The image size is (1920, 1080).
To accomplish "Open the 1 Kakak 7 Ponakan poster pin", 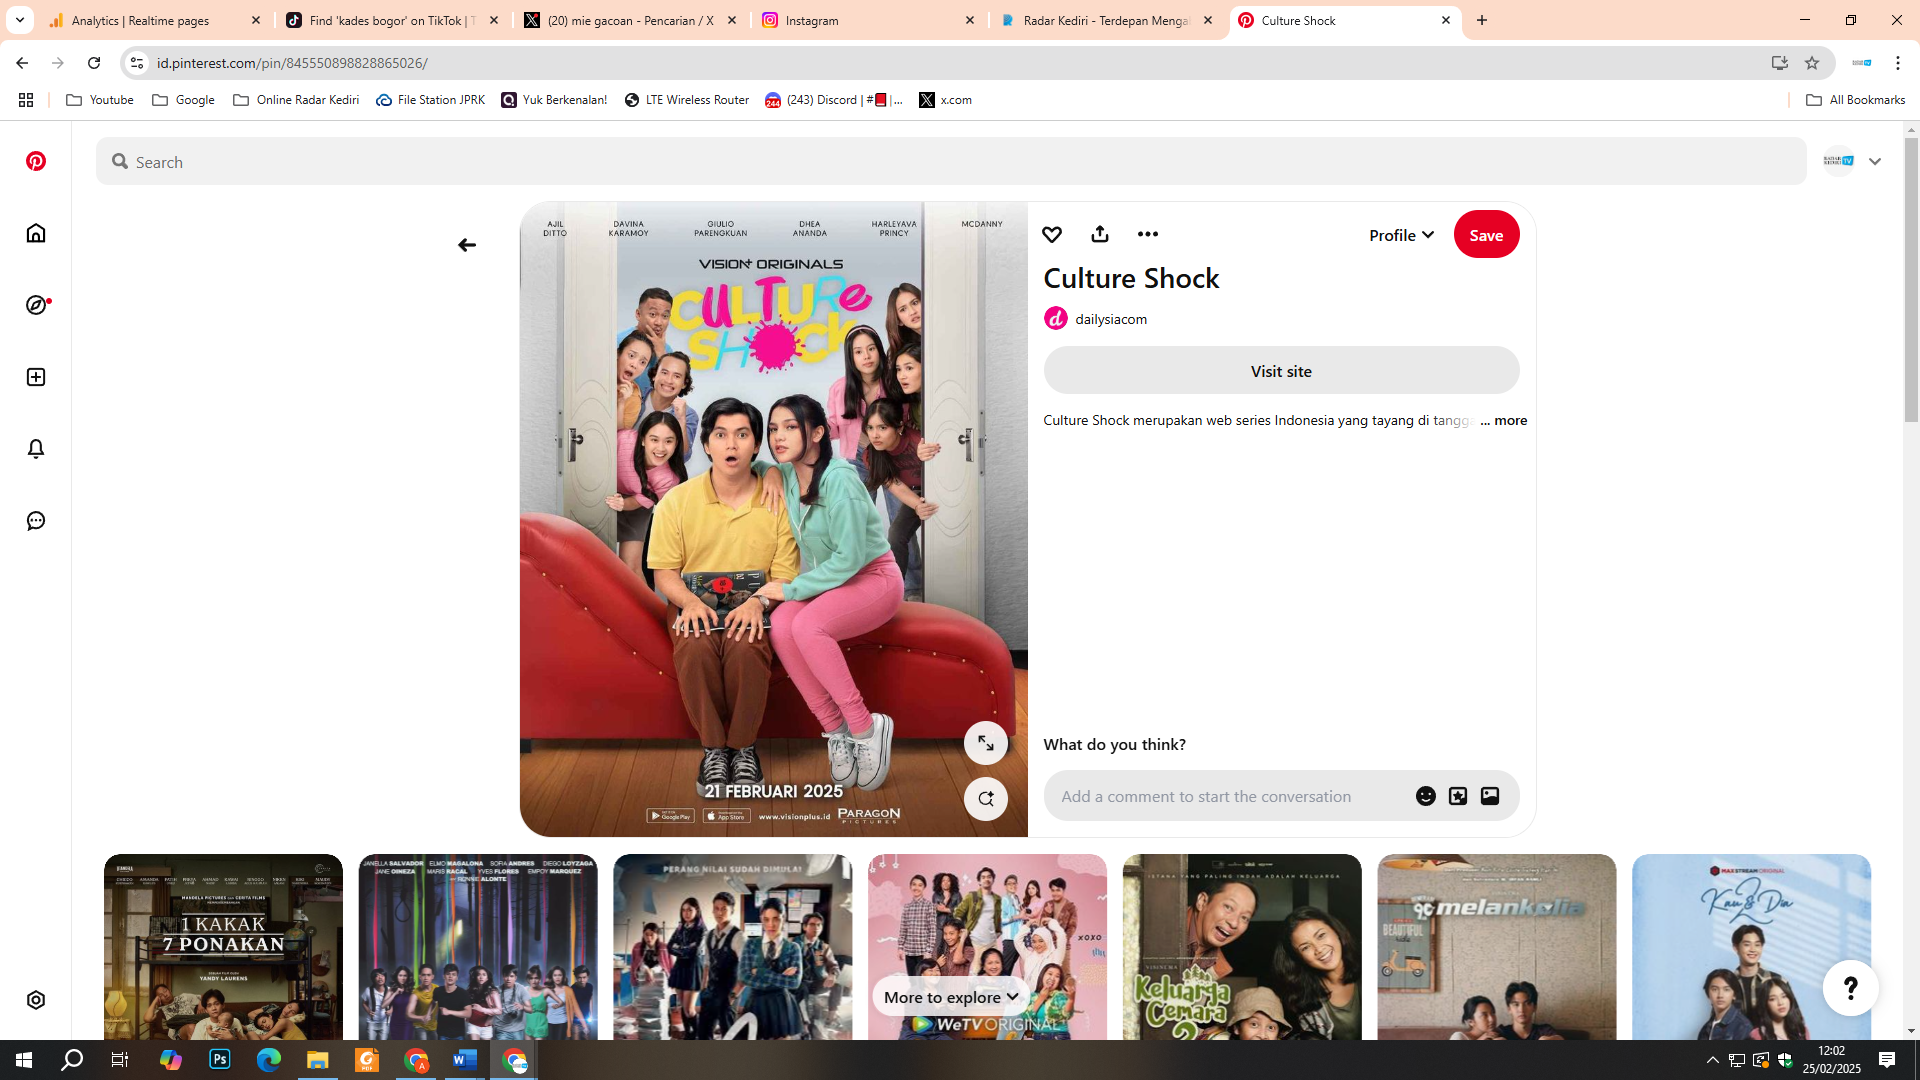I will coord(223,947).
